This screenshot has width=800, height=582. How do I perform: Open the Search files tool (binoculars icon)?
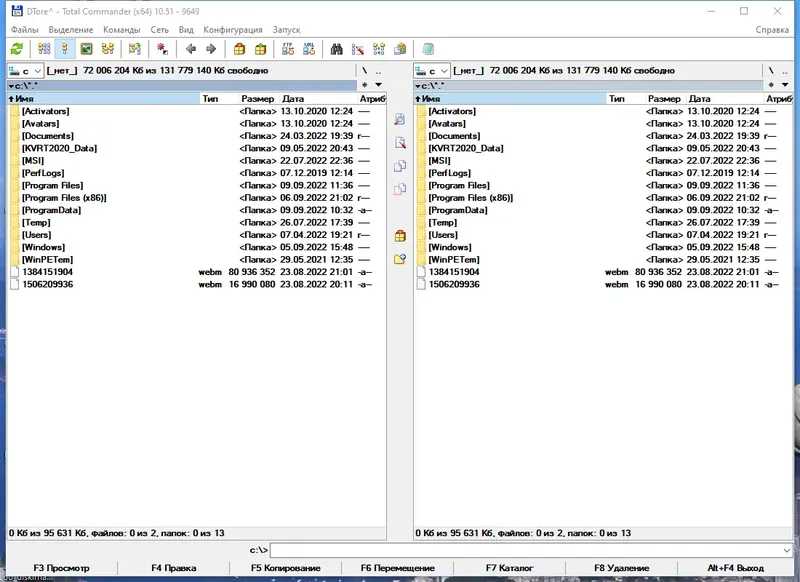pyautogui.click(x=339, y=46)
